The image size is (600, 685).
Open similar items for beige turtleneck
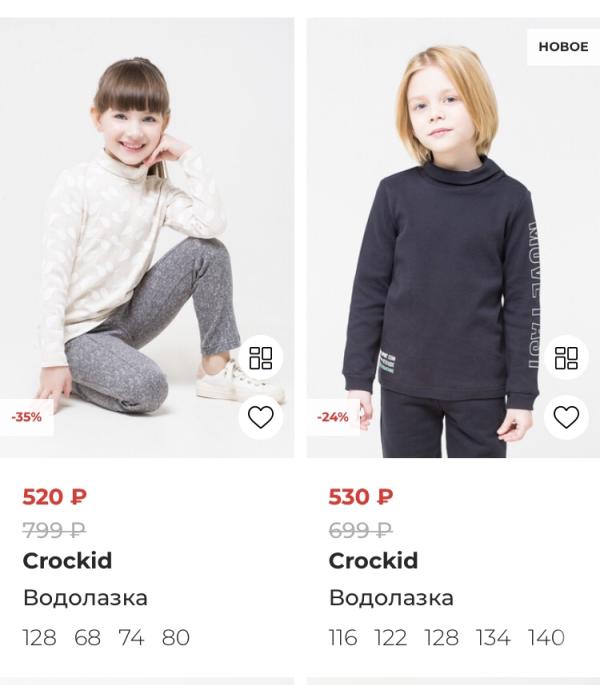pos(260,358)
